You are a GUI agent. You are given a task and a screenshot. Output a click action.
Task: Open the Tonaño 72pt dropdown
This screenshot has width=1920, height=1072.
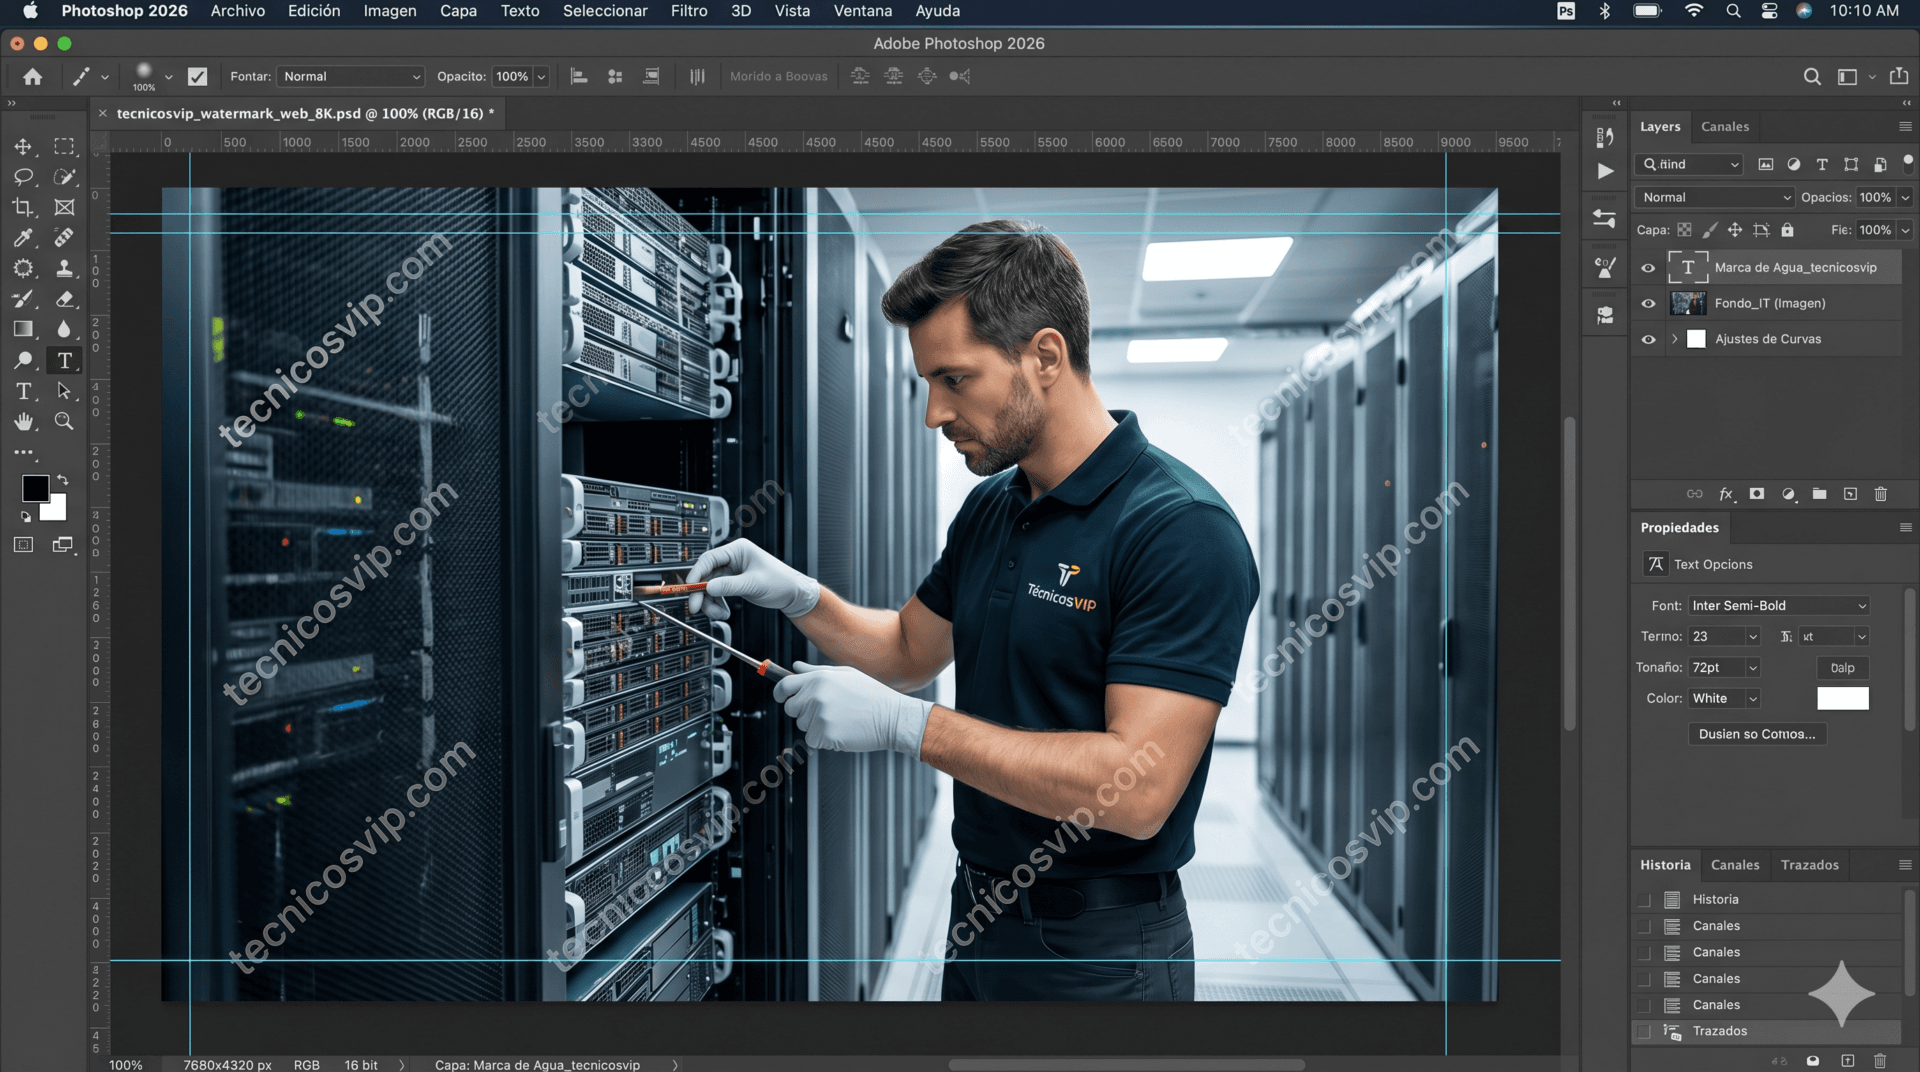pyautogui.click(x=1724, y=667)
